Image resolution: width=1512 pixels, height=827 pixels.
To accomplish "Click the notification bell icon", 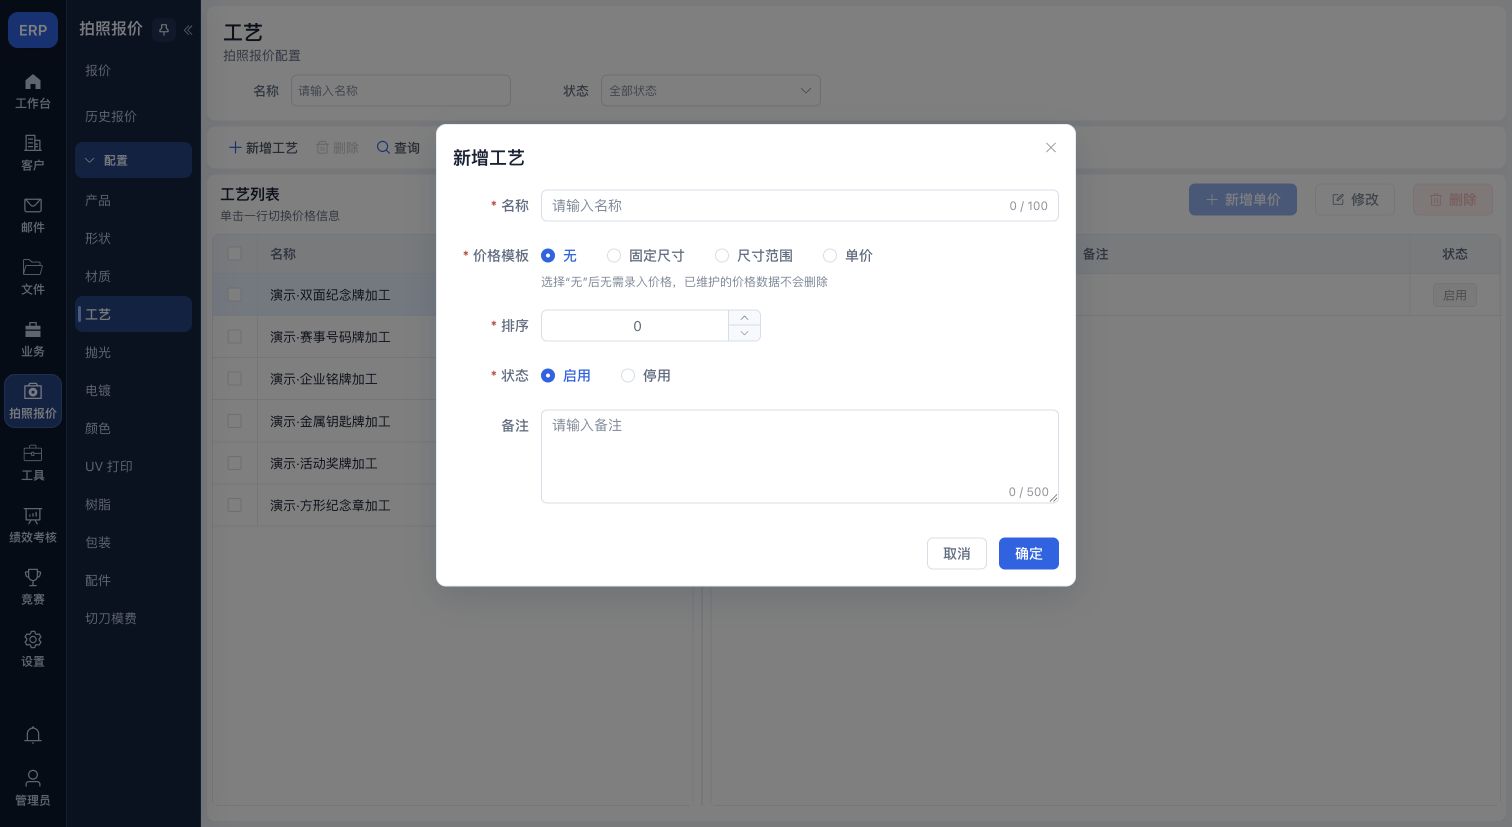I will (x=33, y=735).
